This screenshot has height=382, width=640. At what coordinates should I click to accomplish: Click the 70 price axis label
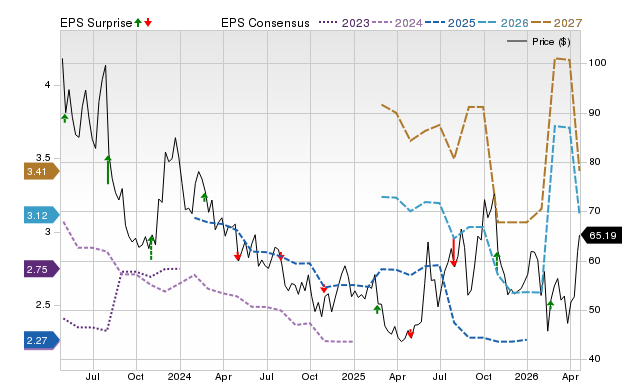click(595, 211)
